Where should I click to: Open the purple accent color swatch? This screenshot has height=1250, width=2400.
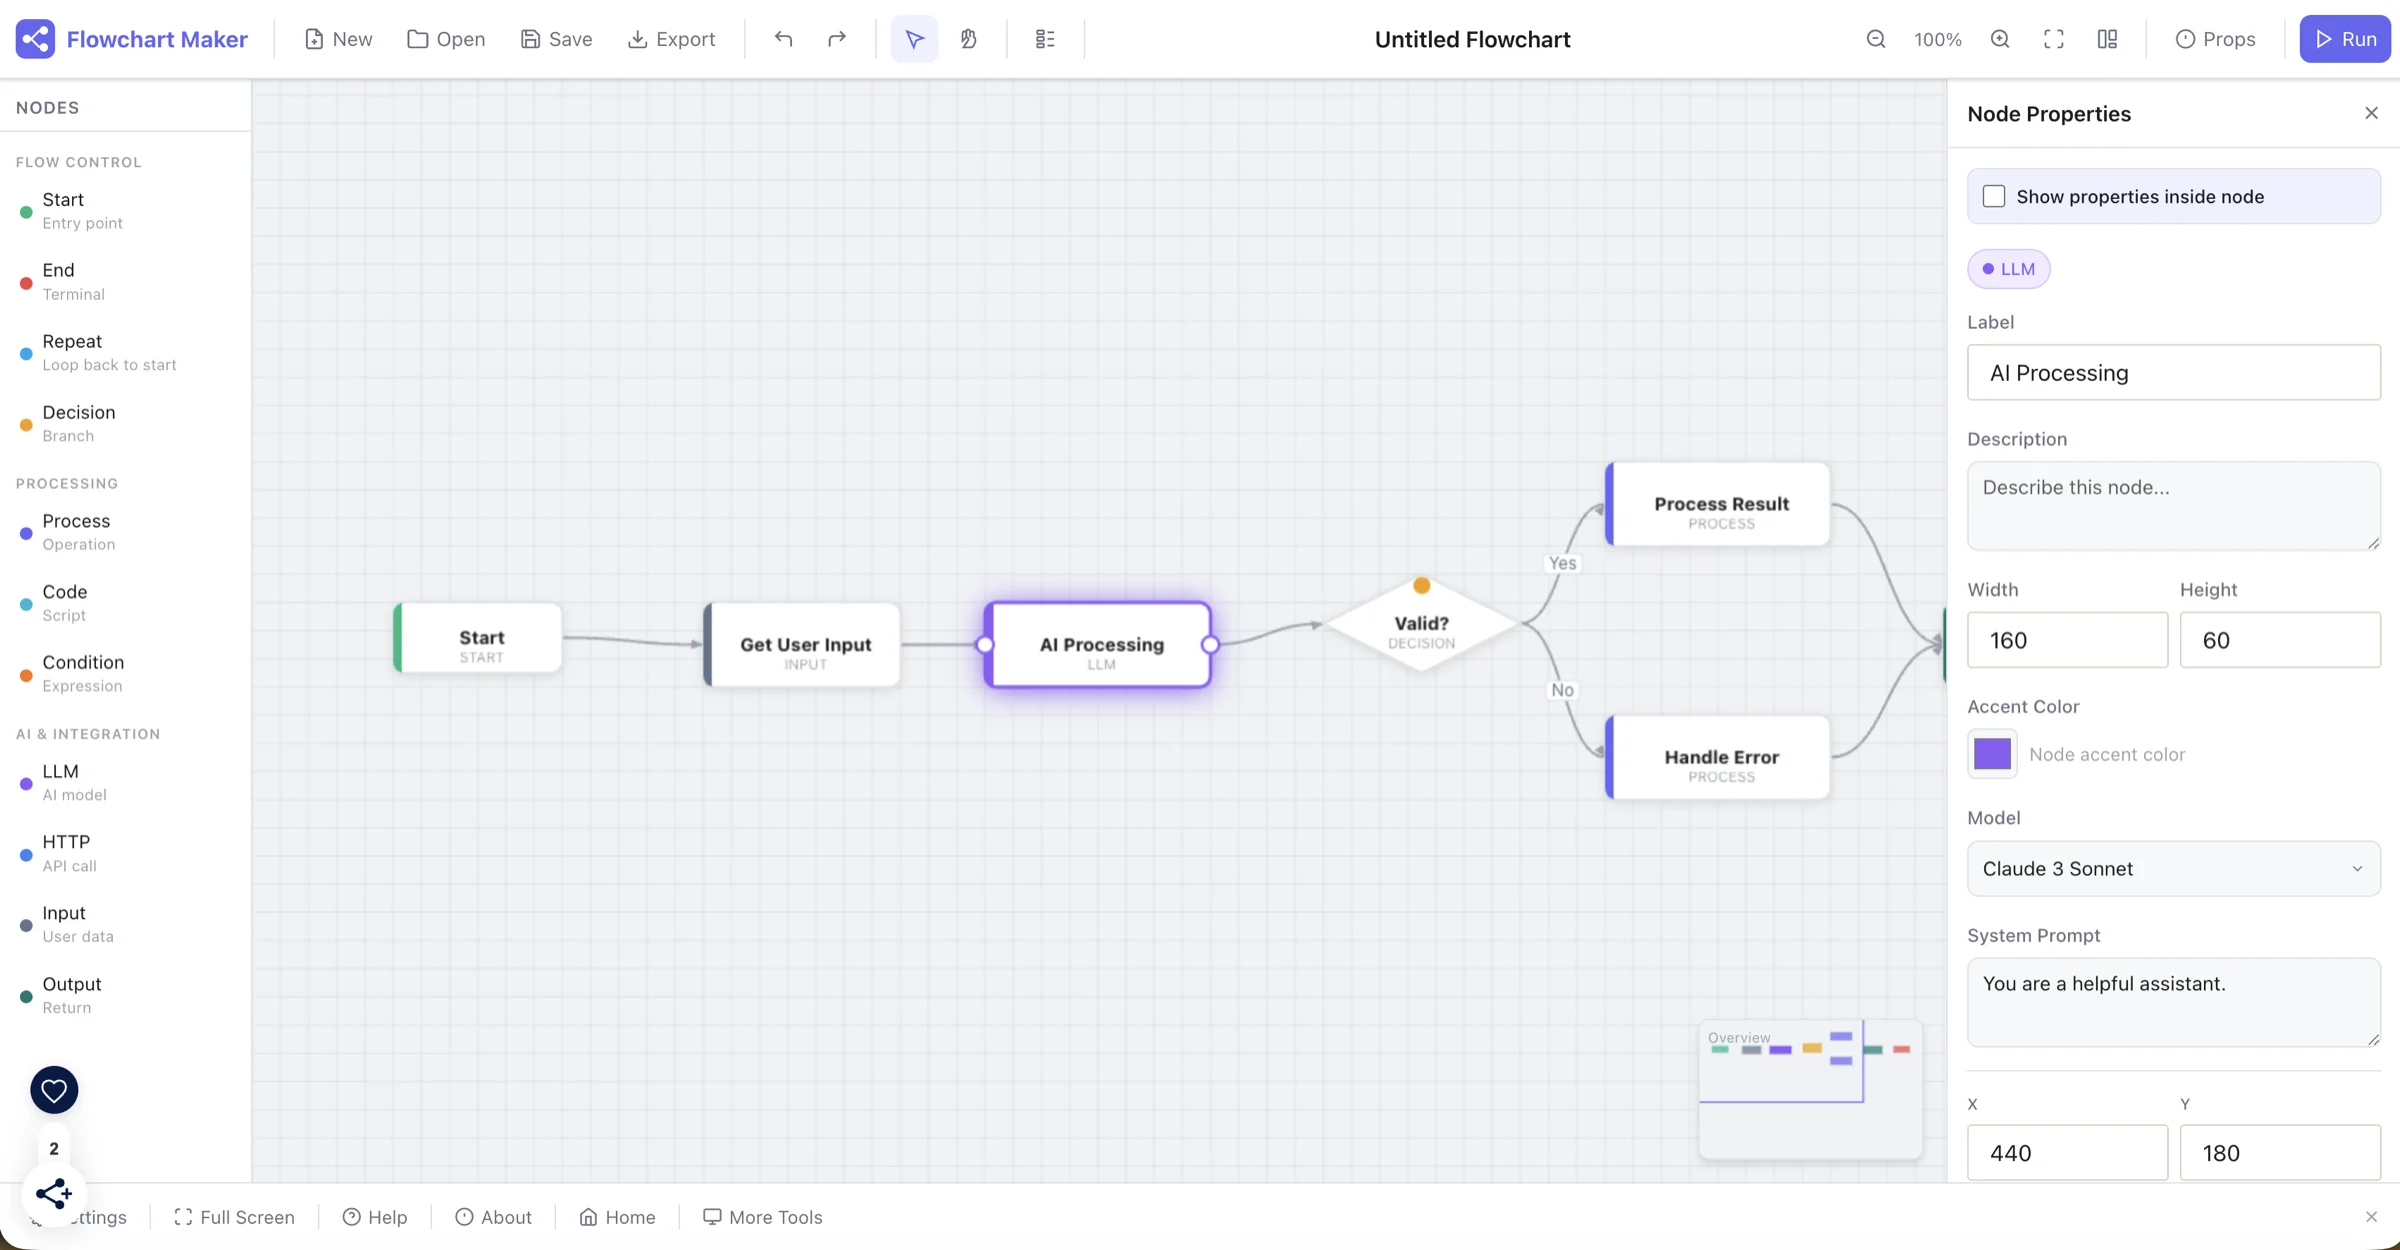[x=1992, y=754]
